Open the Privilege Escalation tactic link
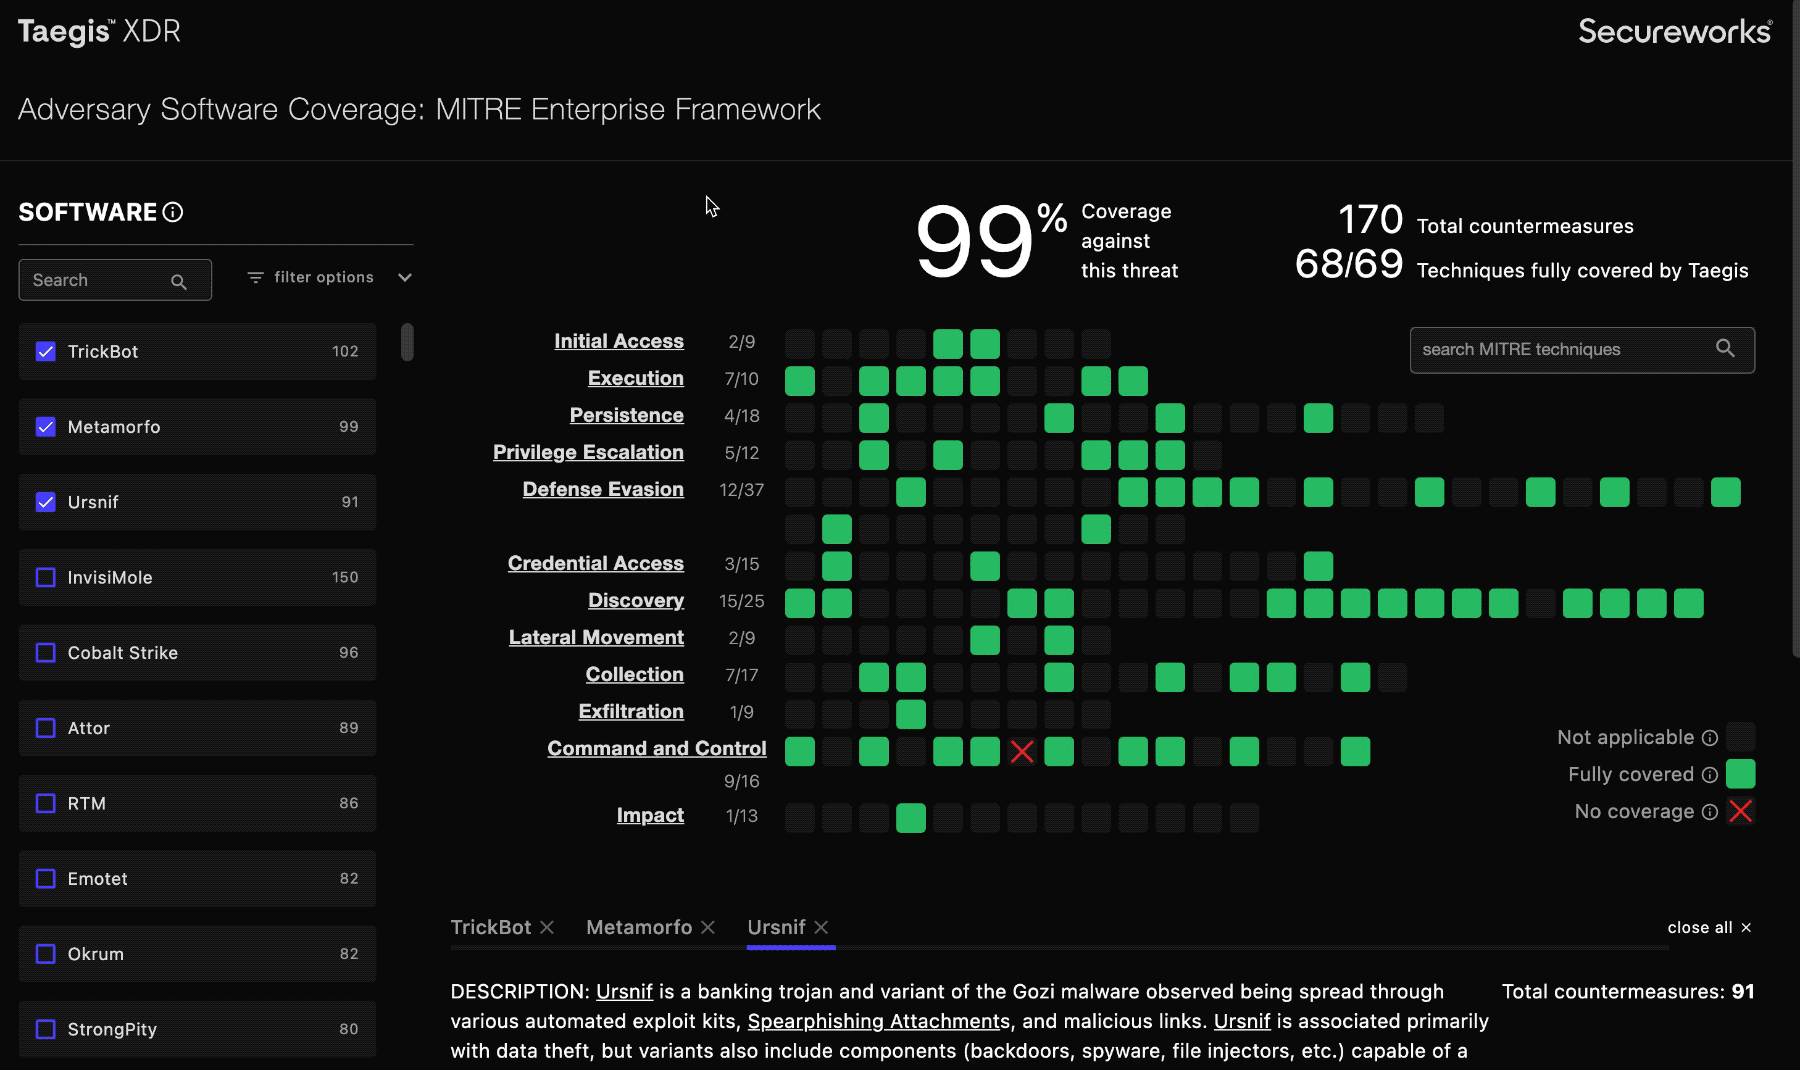This screenshot has width=1800, height=1070. pos(588,452)
